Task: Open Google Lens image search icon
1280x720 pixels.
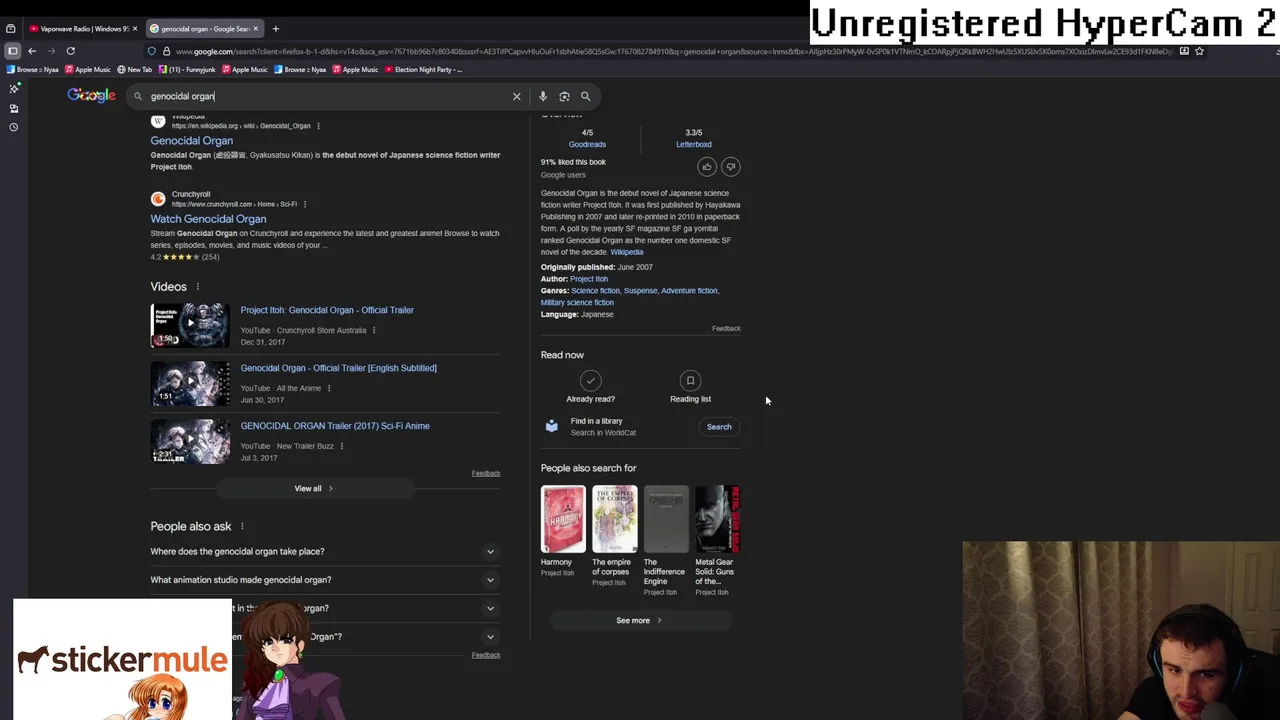Action: click(x=564, y=96)
